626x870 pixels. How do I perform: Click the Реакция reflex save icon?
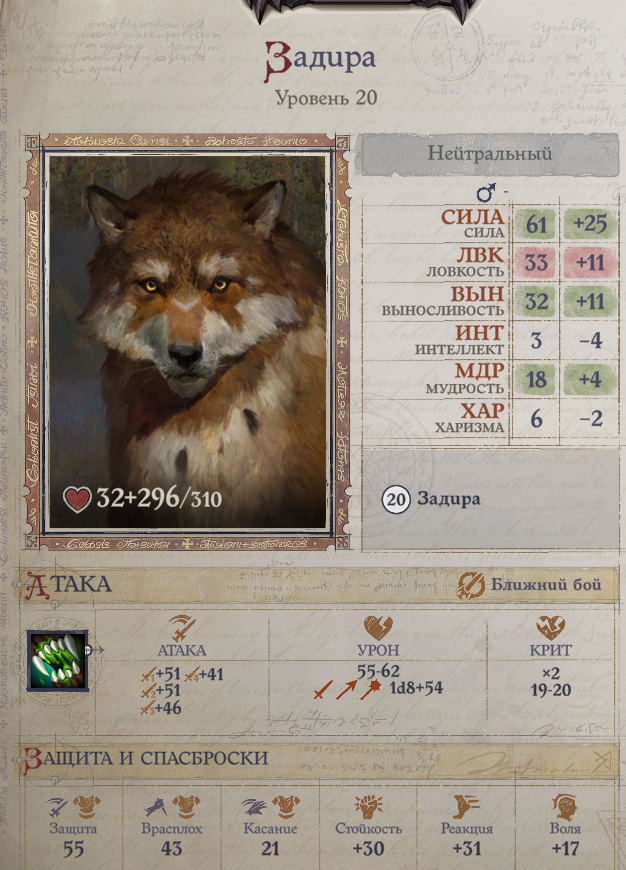pyautogui.click(x=466, y=807)
